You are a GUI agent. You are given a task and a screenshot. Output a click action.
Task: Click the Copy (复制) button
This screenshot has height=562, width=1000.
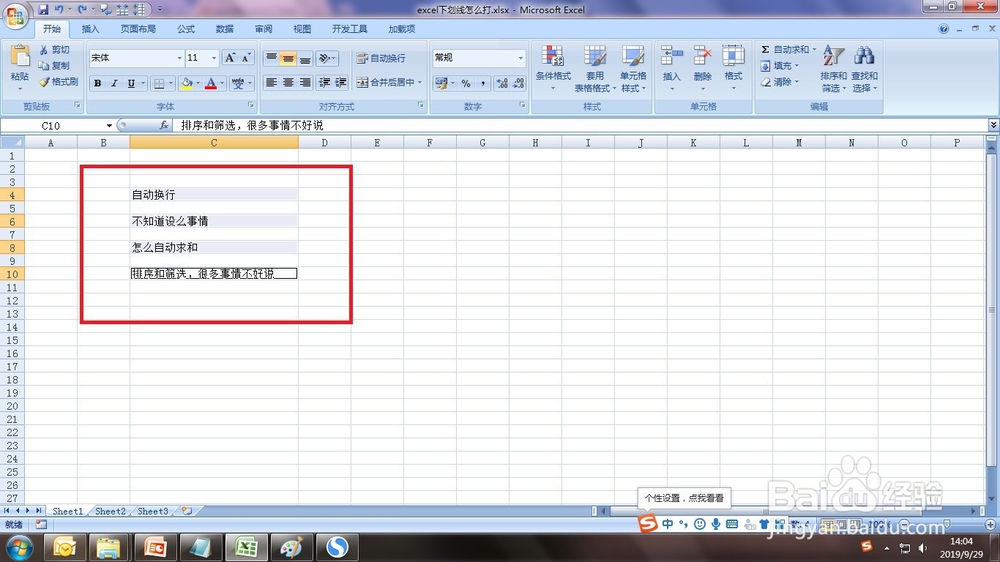click(54, 66)
